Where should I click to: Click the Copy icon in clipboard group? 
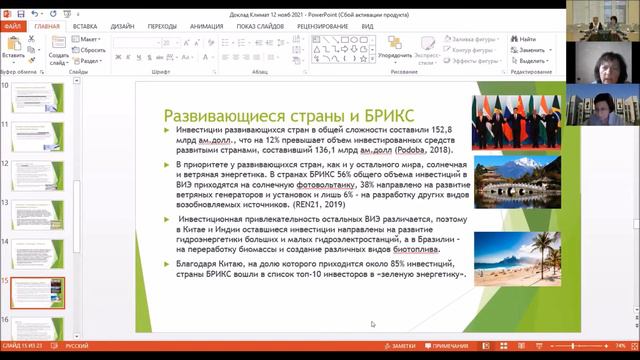[31, 50]
